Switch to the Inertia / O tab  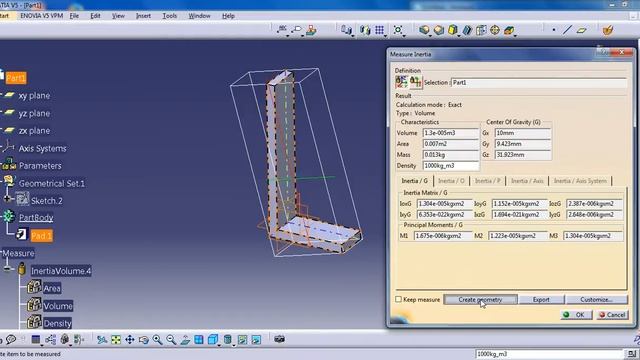pos(451,181)
